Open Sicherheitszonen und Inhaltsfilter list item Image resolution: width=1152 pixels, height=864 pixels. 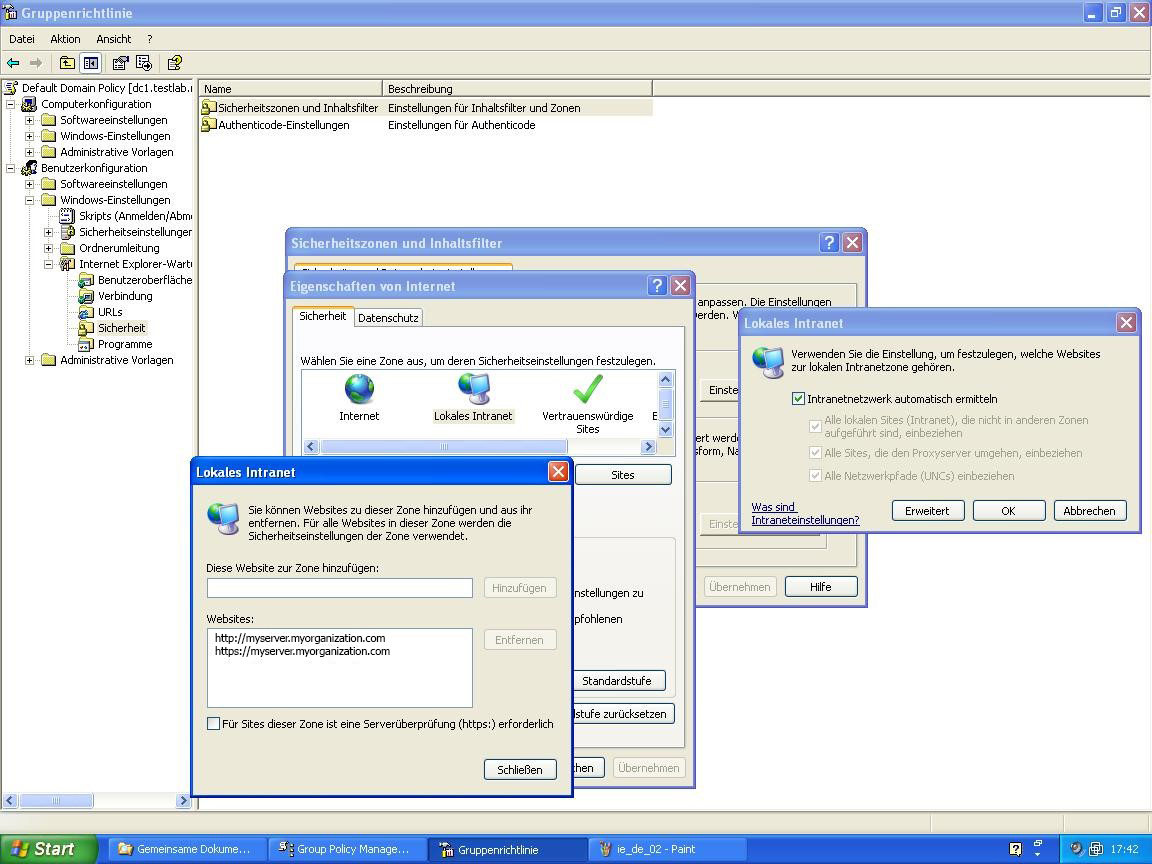pos(297,108)
